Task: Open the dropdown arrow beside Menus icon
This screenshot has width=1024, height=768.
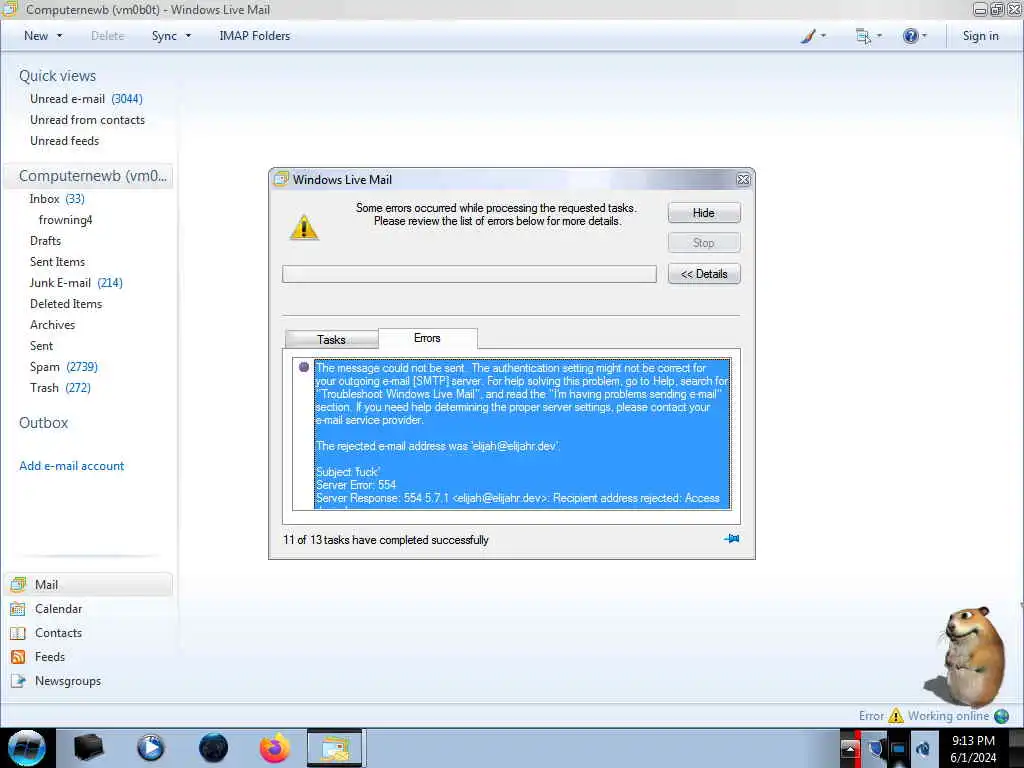Action: (x=879, y=36)
